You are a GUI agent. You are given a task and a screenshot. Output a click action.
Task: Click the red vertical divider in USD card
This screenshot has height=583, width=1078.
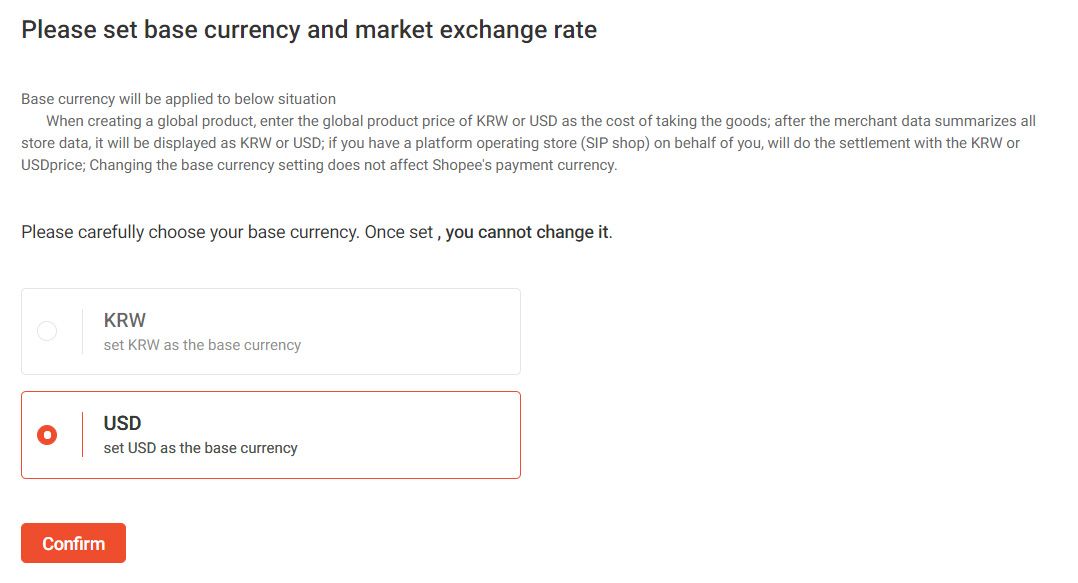(82, 435)
